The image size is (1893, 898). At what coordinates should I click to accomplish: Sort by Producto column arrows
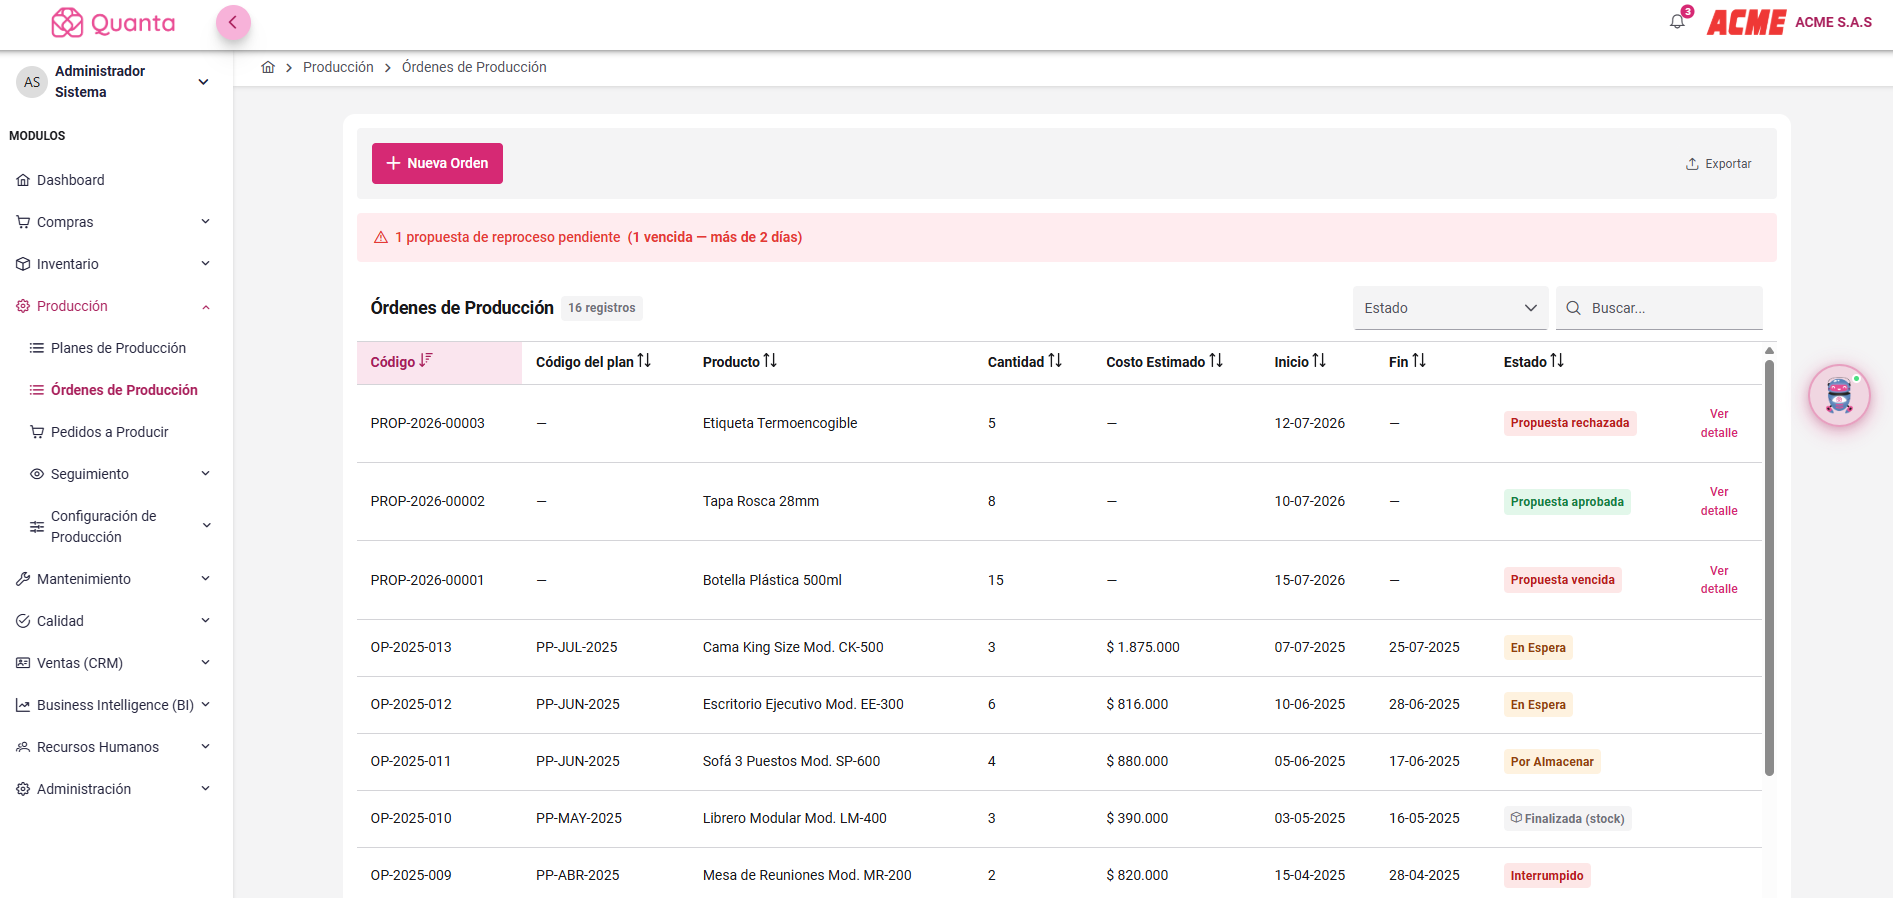770,361
